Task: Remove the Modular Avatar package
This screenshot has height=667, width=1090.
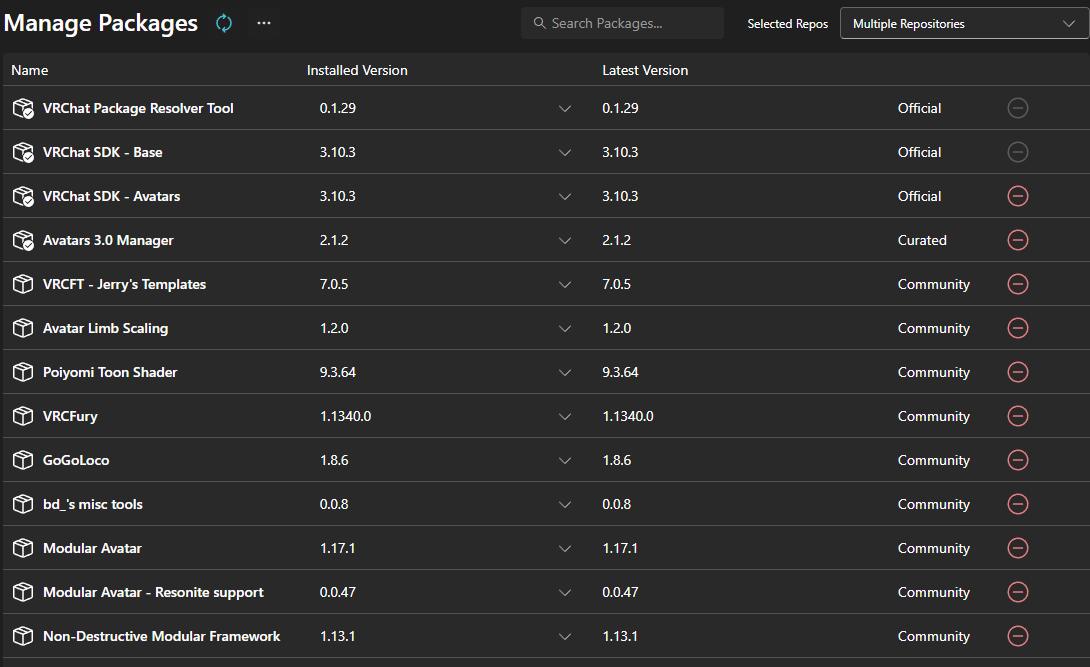Action: 1018,548
